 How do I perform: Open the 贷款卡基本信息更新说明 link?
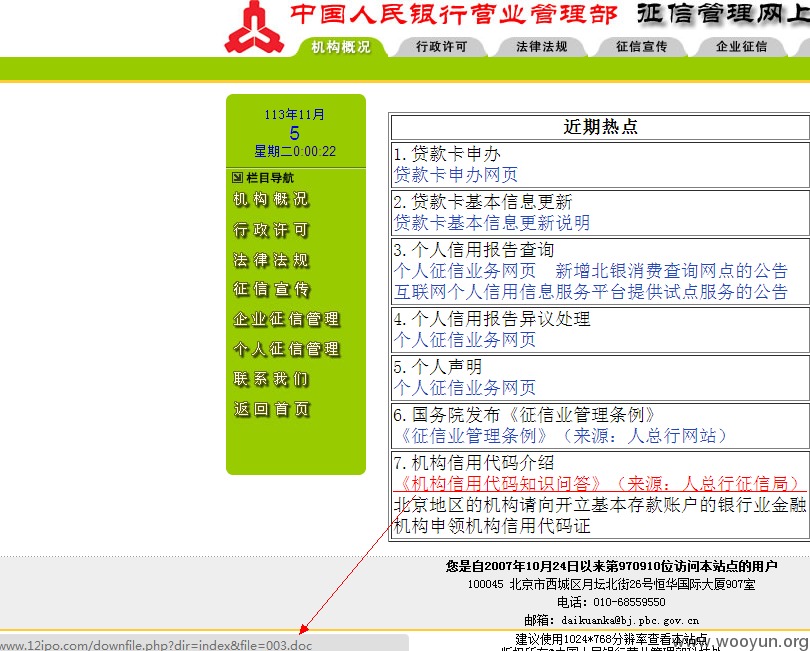pyautogui.click(x=492, y=223)
